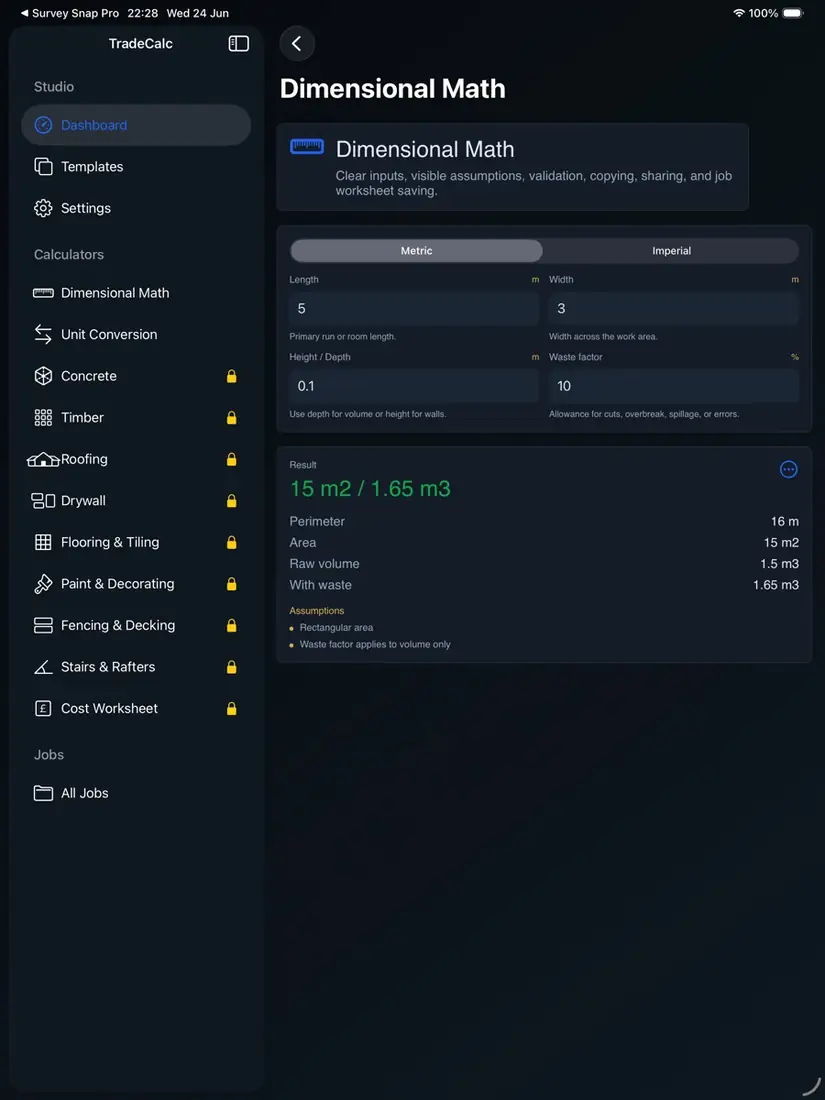Click the Timber grid icon
This screenshot has height=1100, width=825.
[x=43, y=417]
